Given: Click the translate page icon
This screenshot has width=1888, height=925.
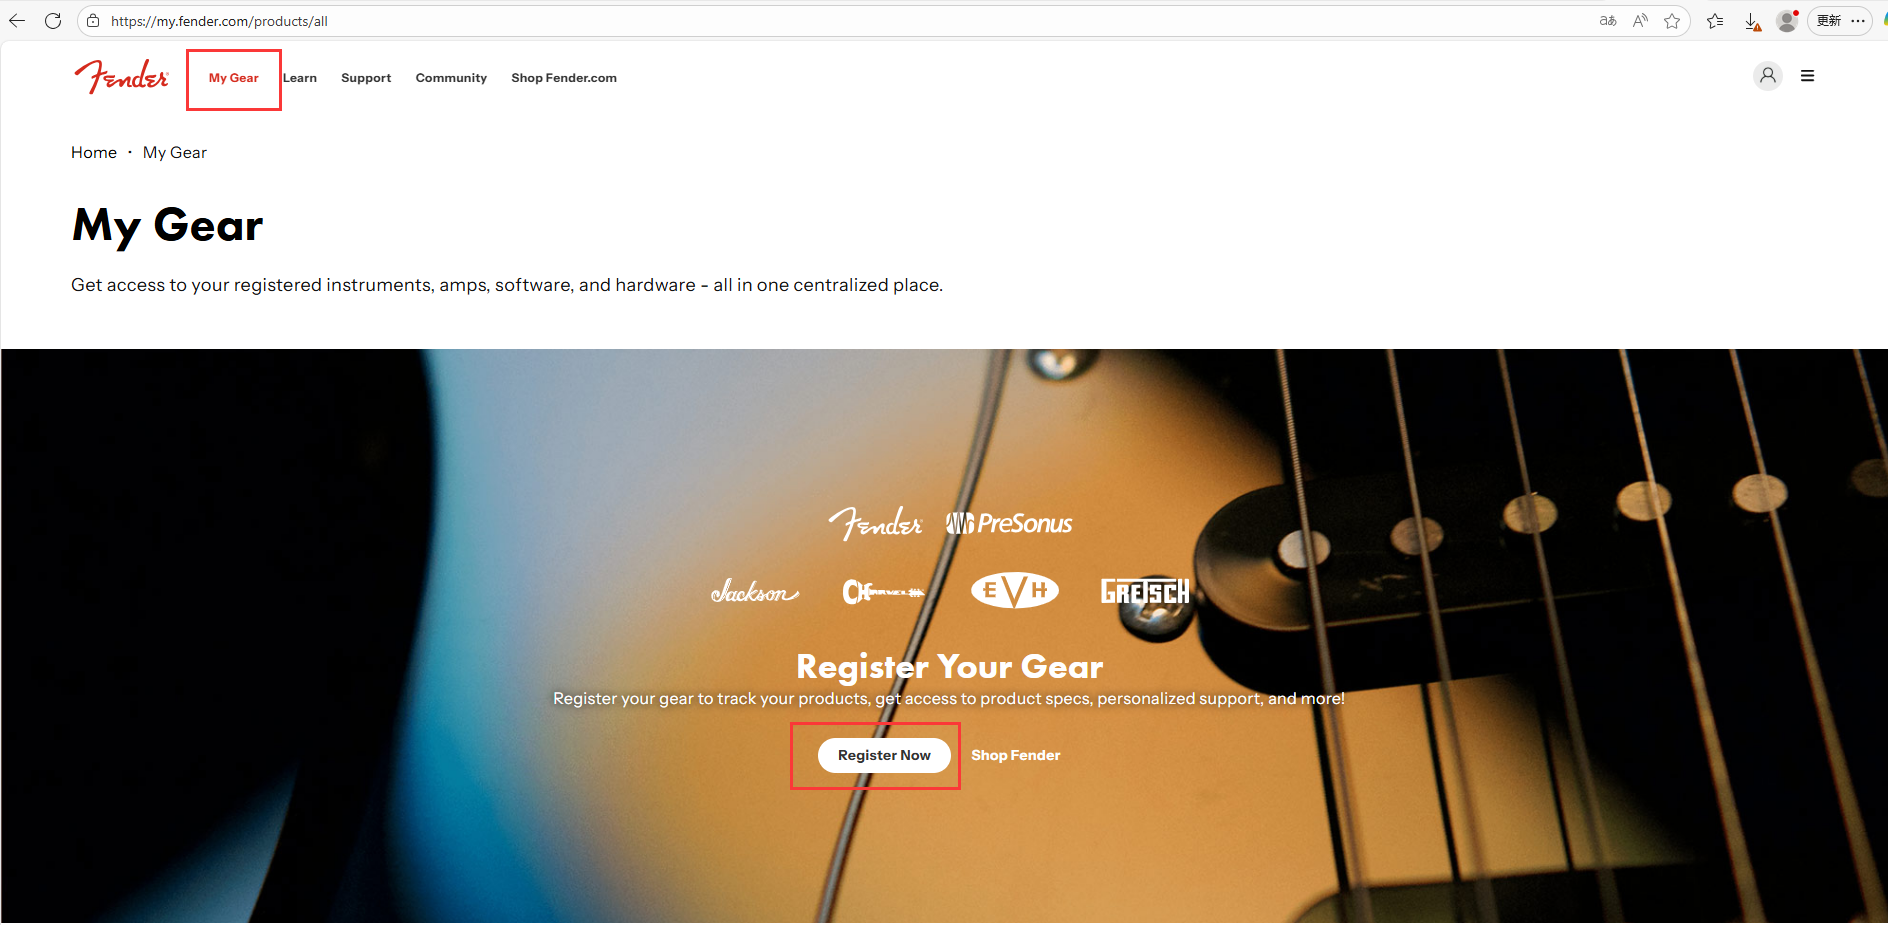Looking at the screenshot, I should (1608, 21).
